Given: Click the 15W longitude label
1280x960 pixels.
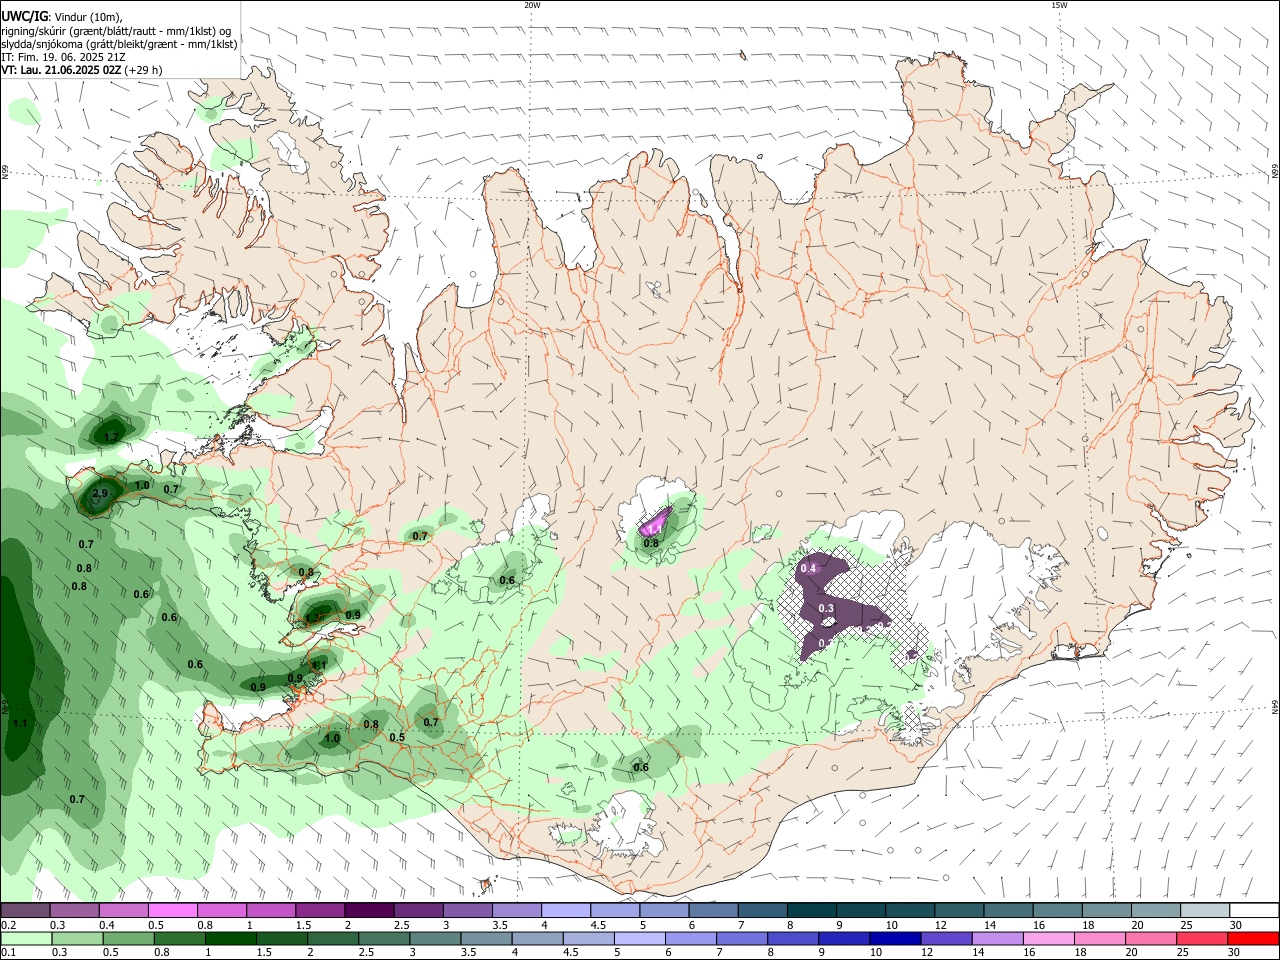Looking at the screenshot, I should pyautogui.click(x=1059, y=5).
